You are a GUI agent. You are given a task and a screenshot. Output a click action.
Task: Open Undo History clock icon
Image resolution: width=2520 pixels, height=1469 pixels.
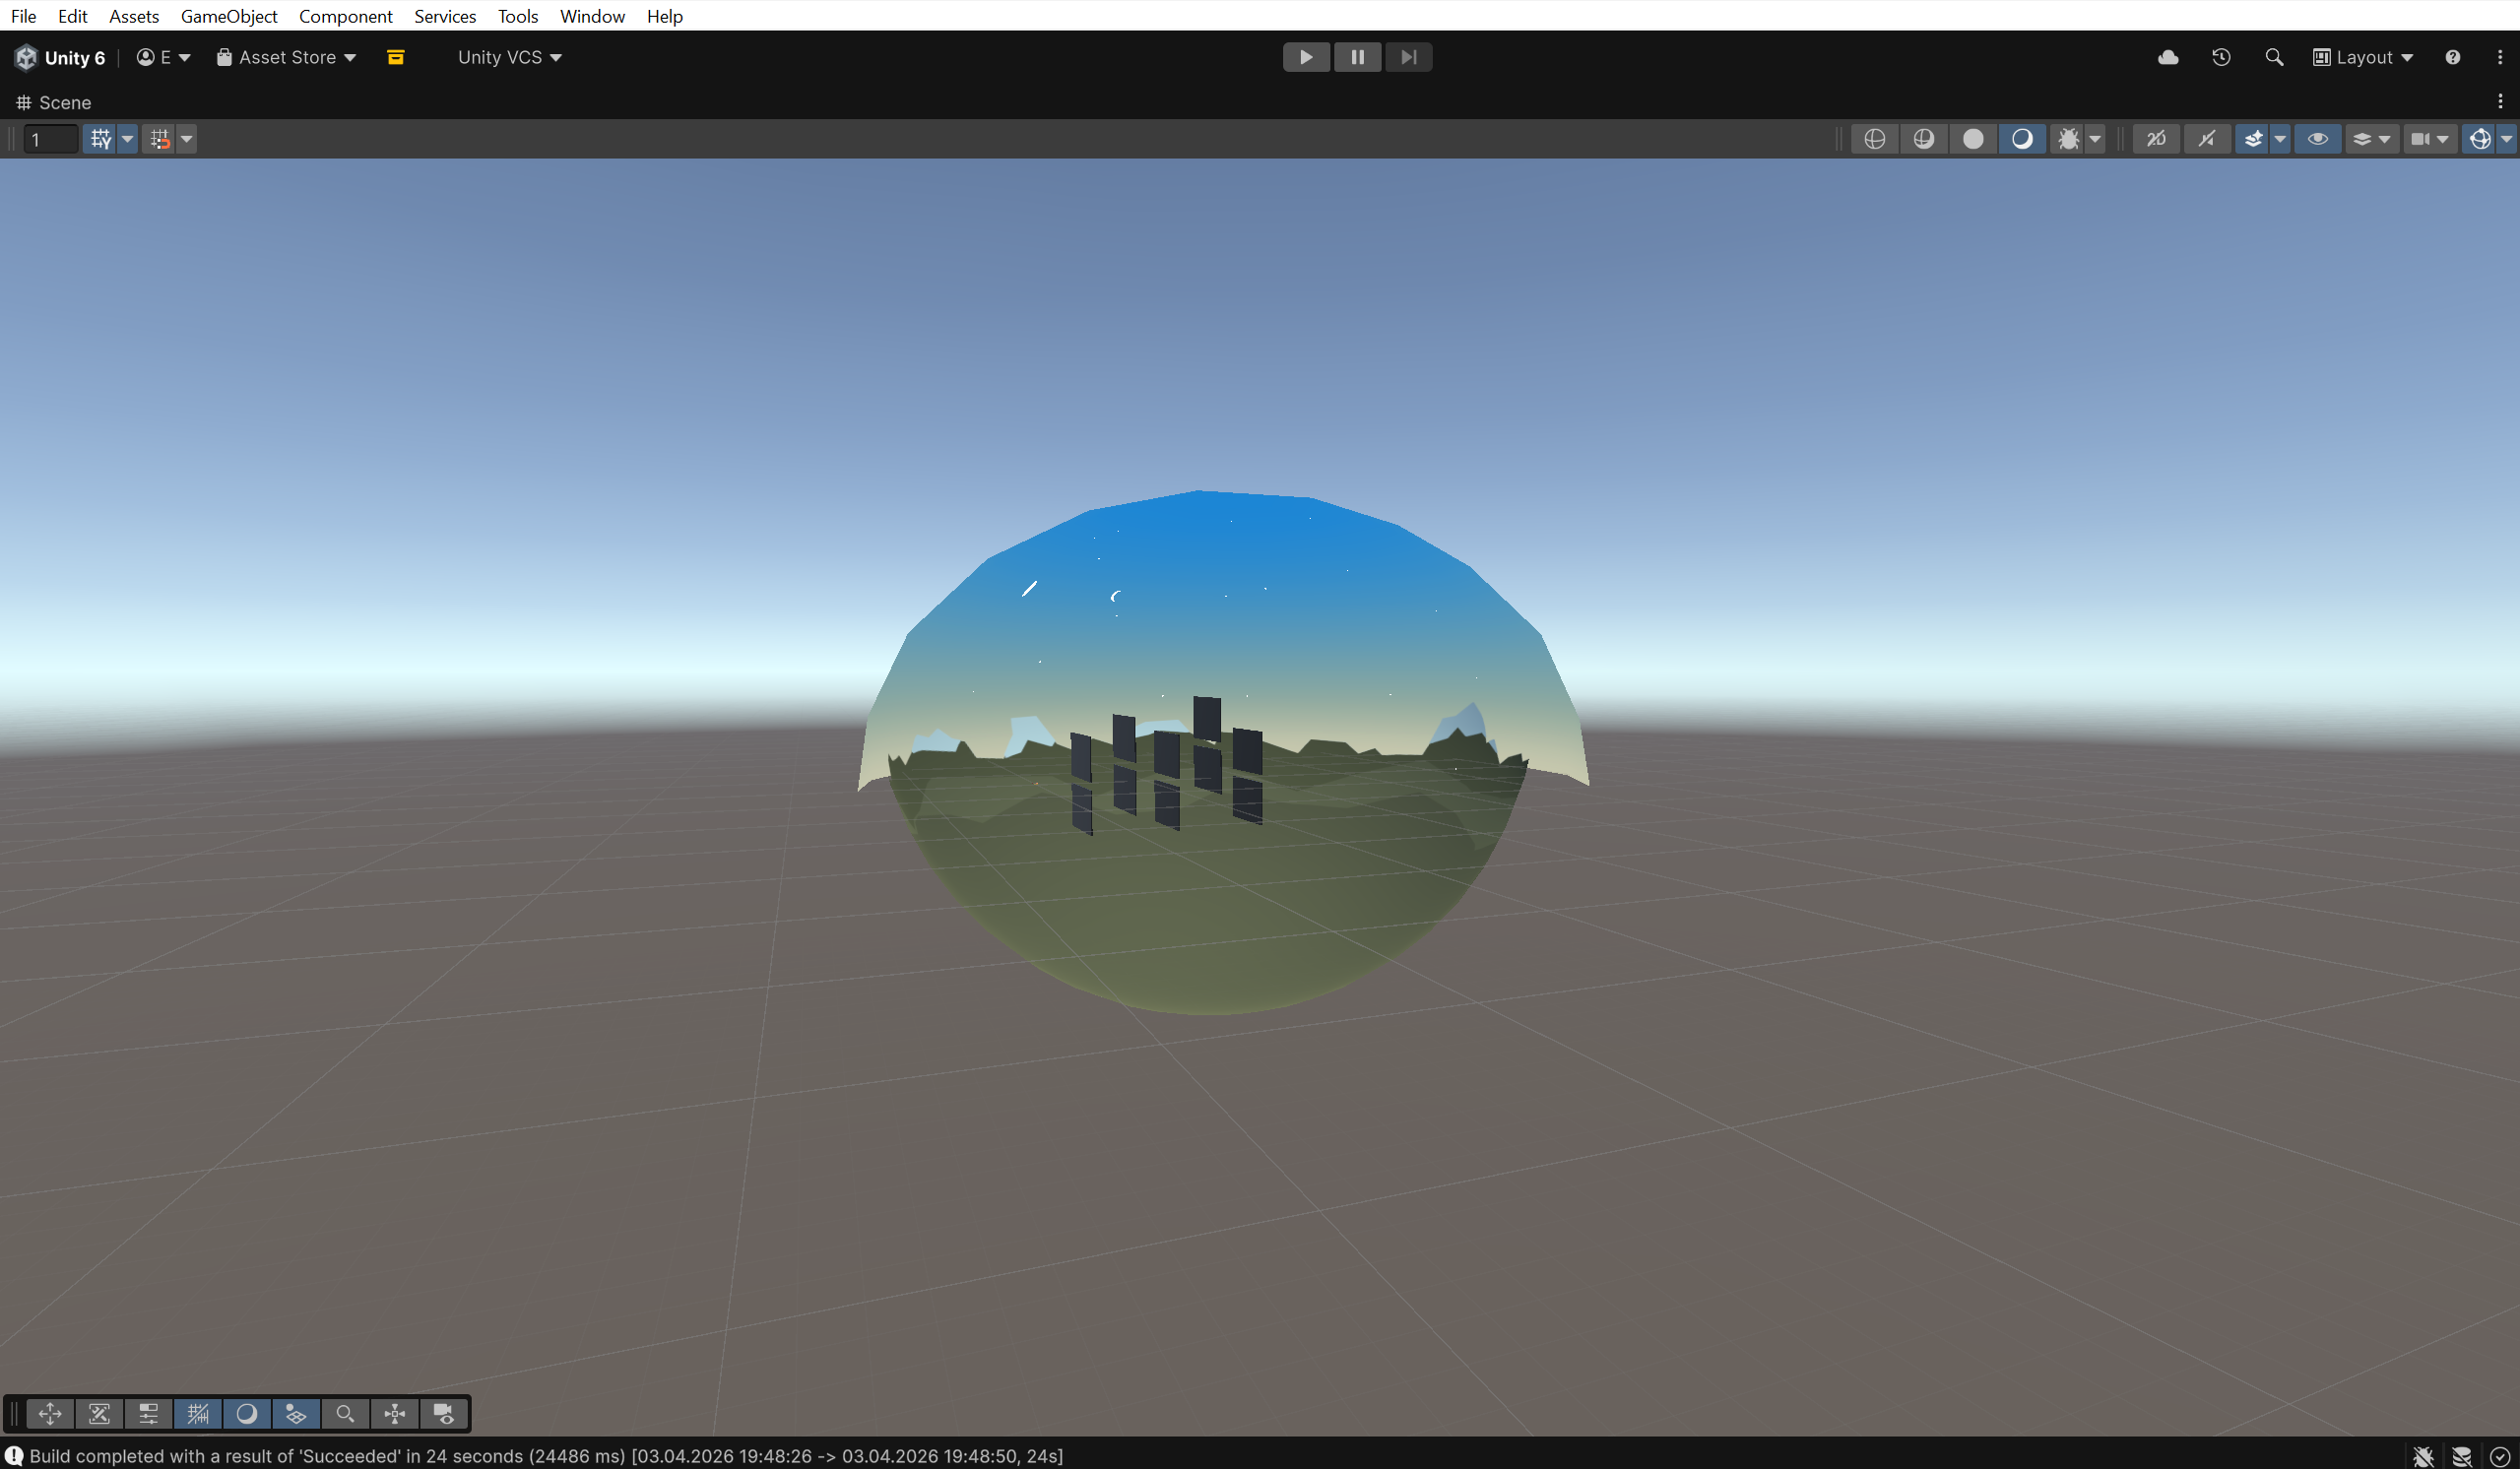[x=2221, y=57]
